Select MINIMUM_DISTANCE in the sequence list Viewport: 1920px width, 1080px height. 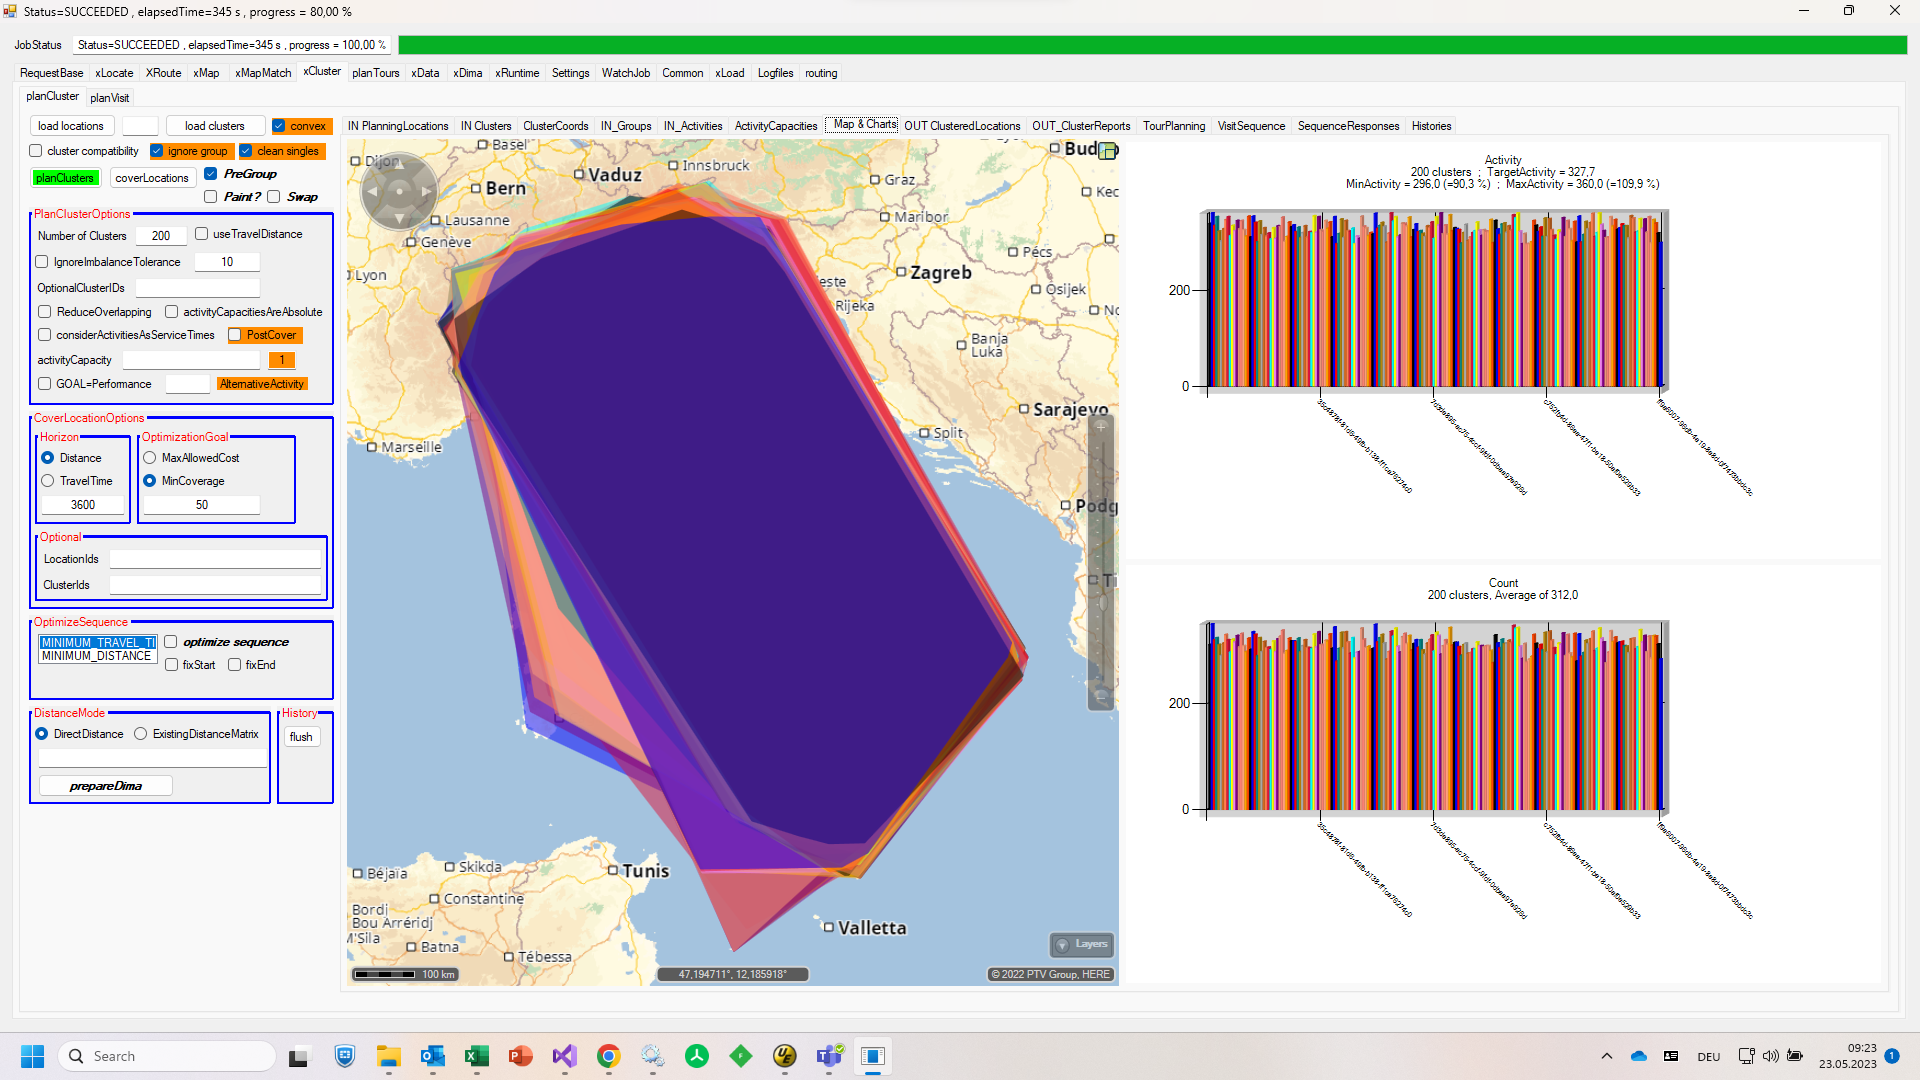pos(96,656)
